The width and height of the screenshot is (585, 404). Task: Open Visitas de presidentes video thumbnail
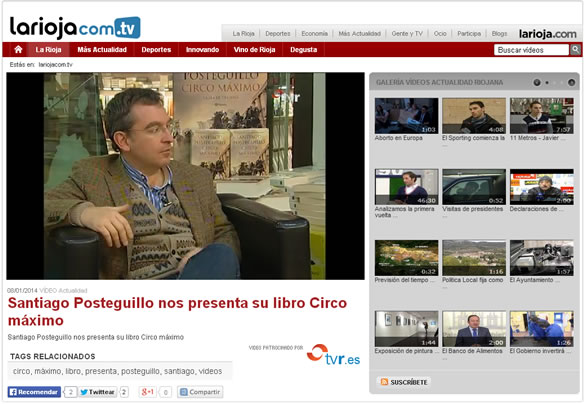tap(474, 187)
